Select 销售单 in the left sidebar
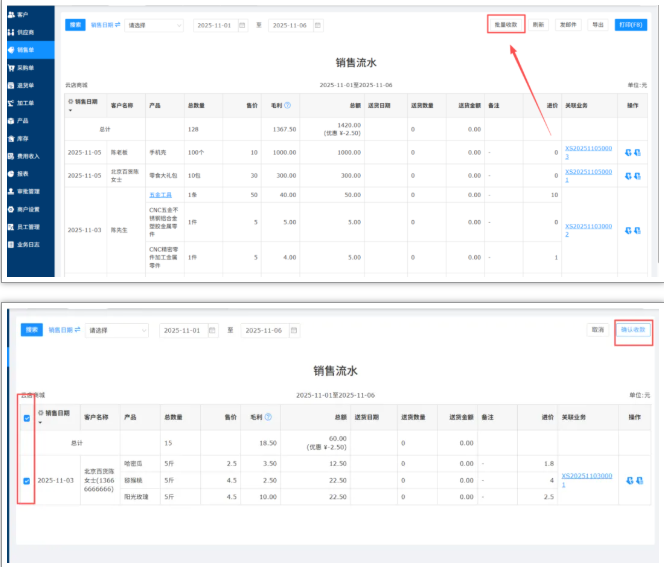This screenshot has height=567, width=664. pos(26,48)
